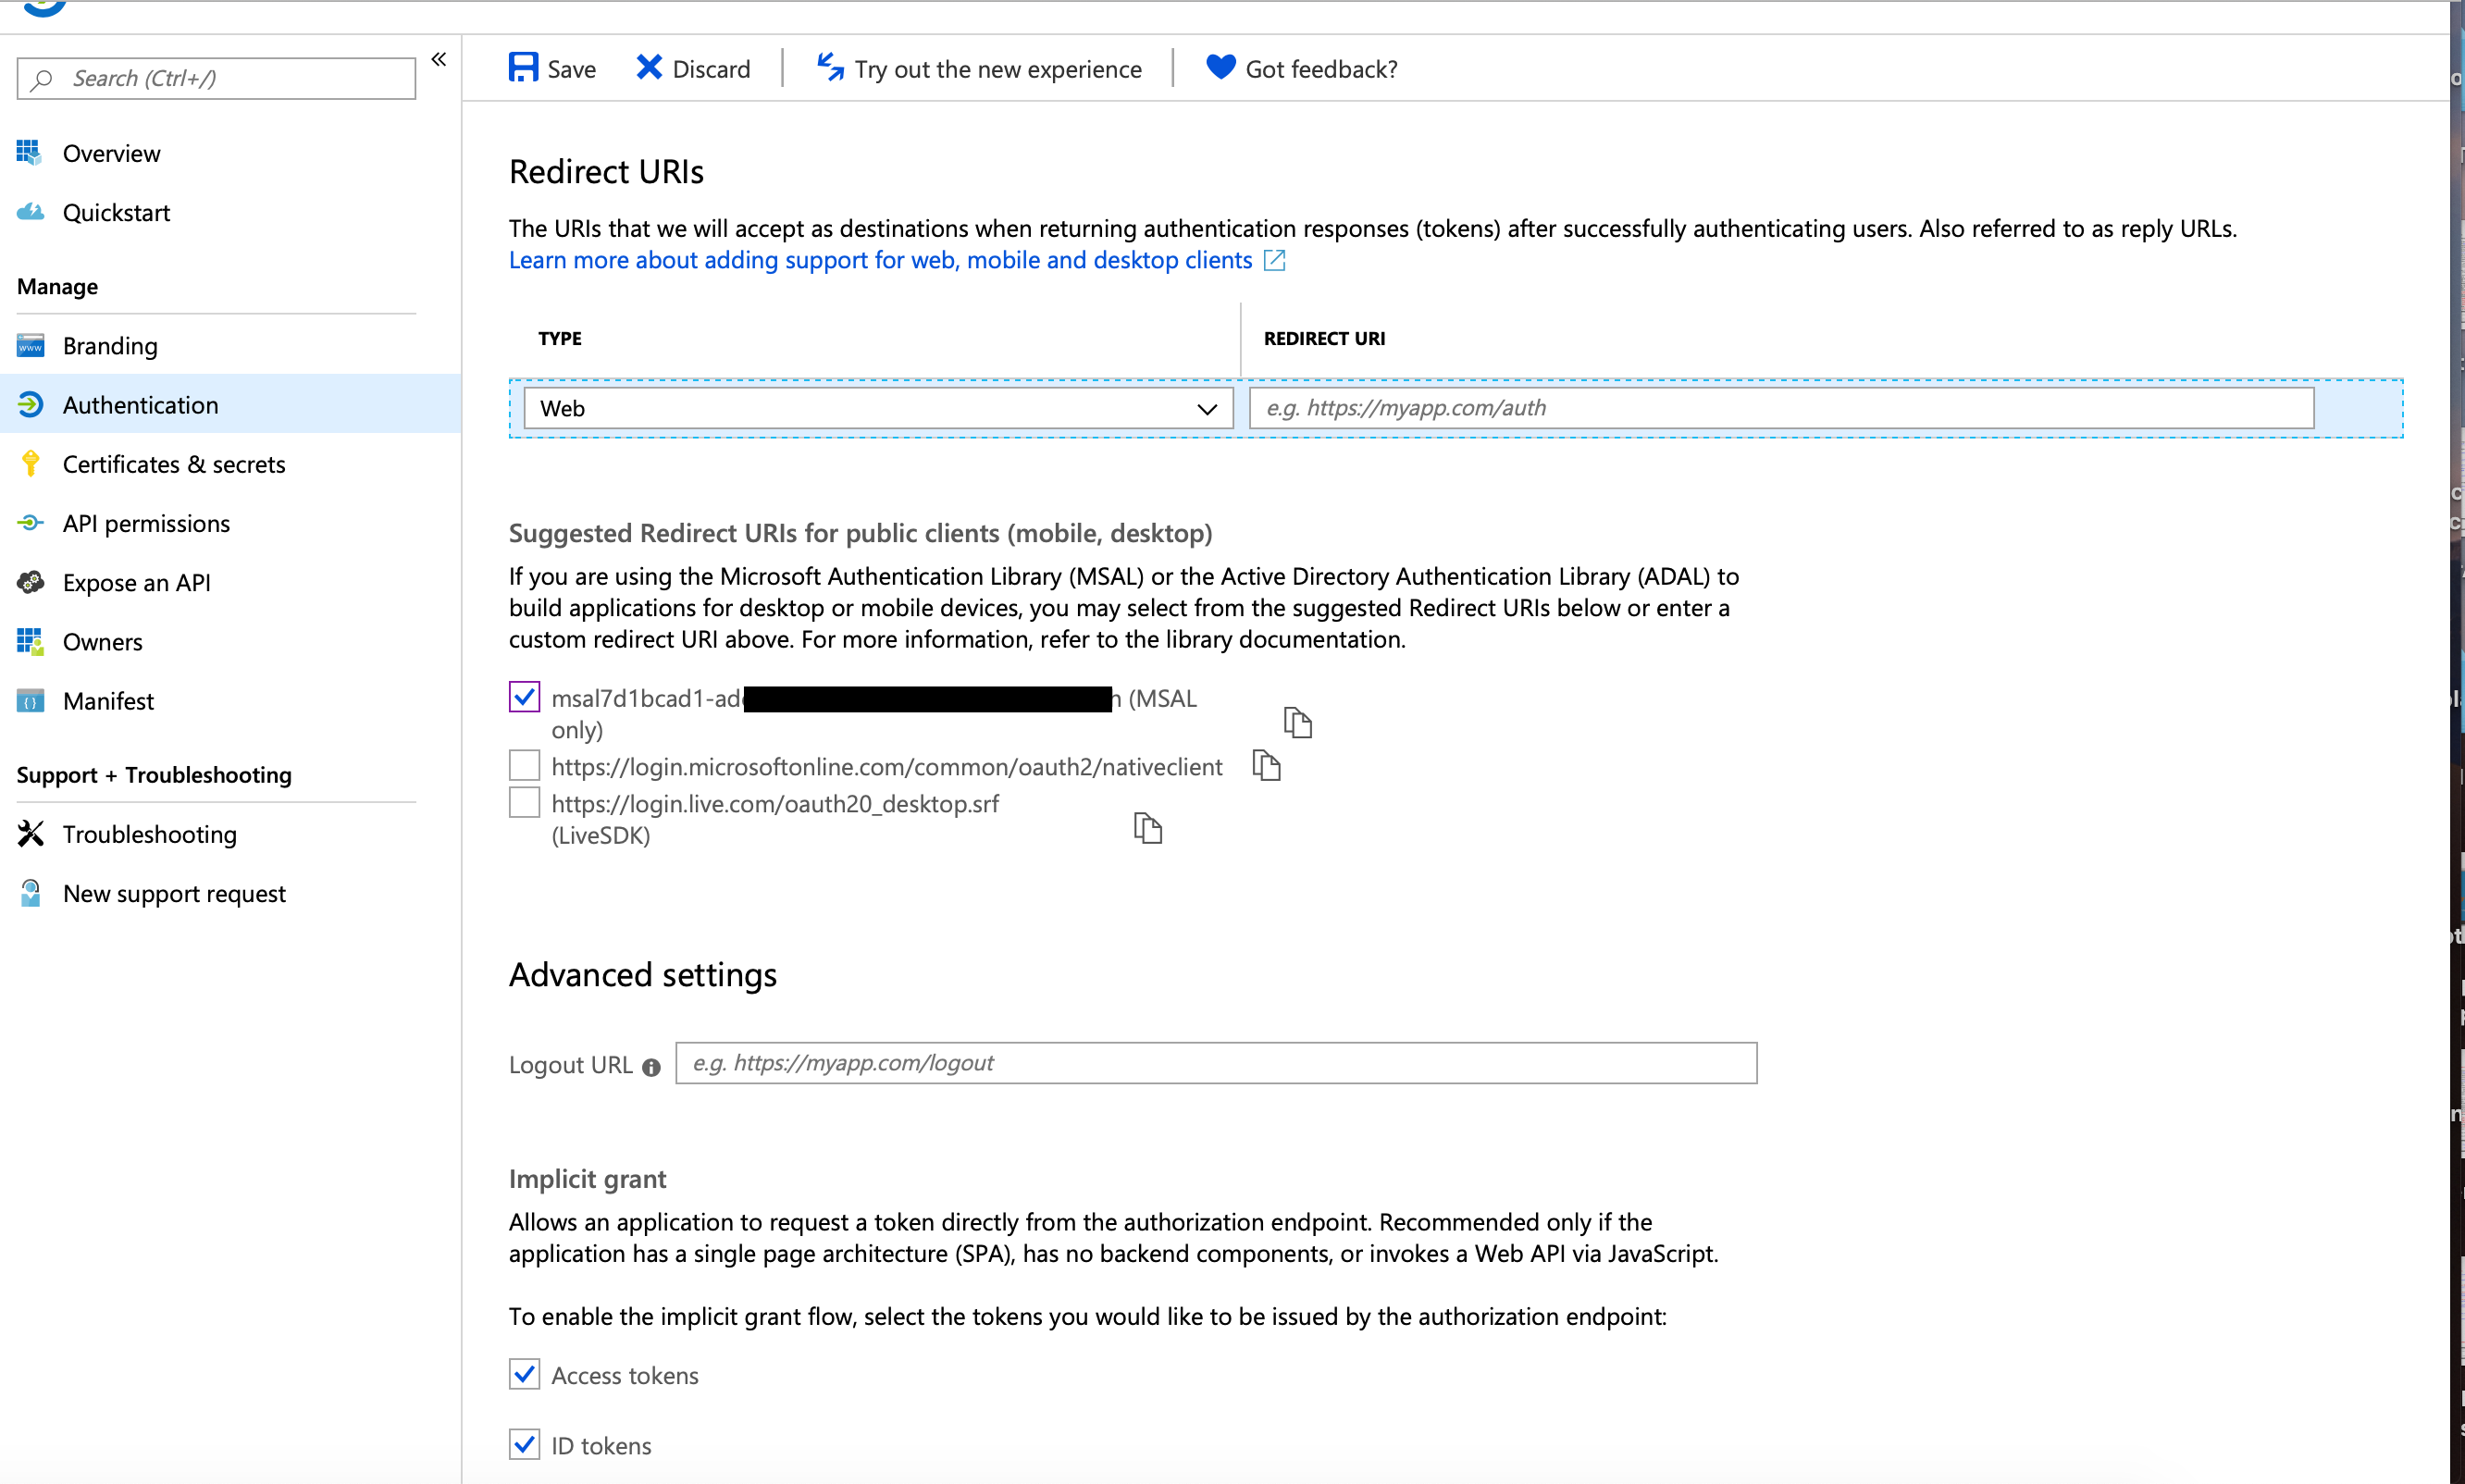Click Try out the new experience
The height and width of the screenshot is (1484, 2465).
pos(998,68)
